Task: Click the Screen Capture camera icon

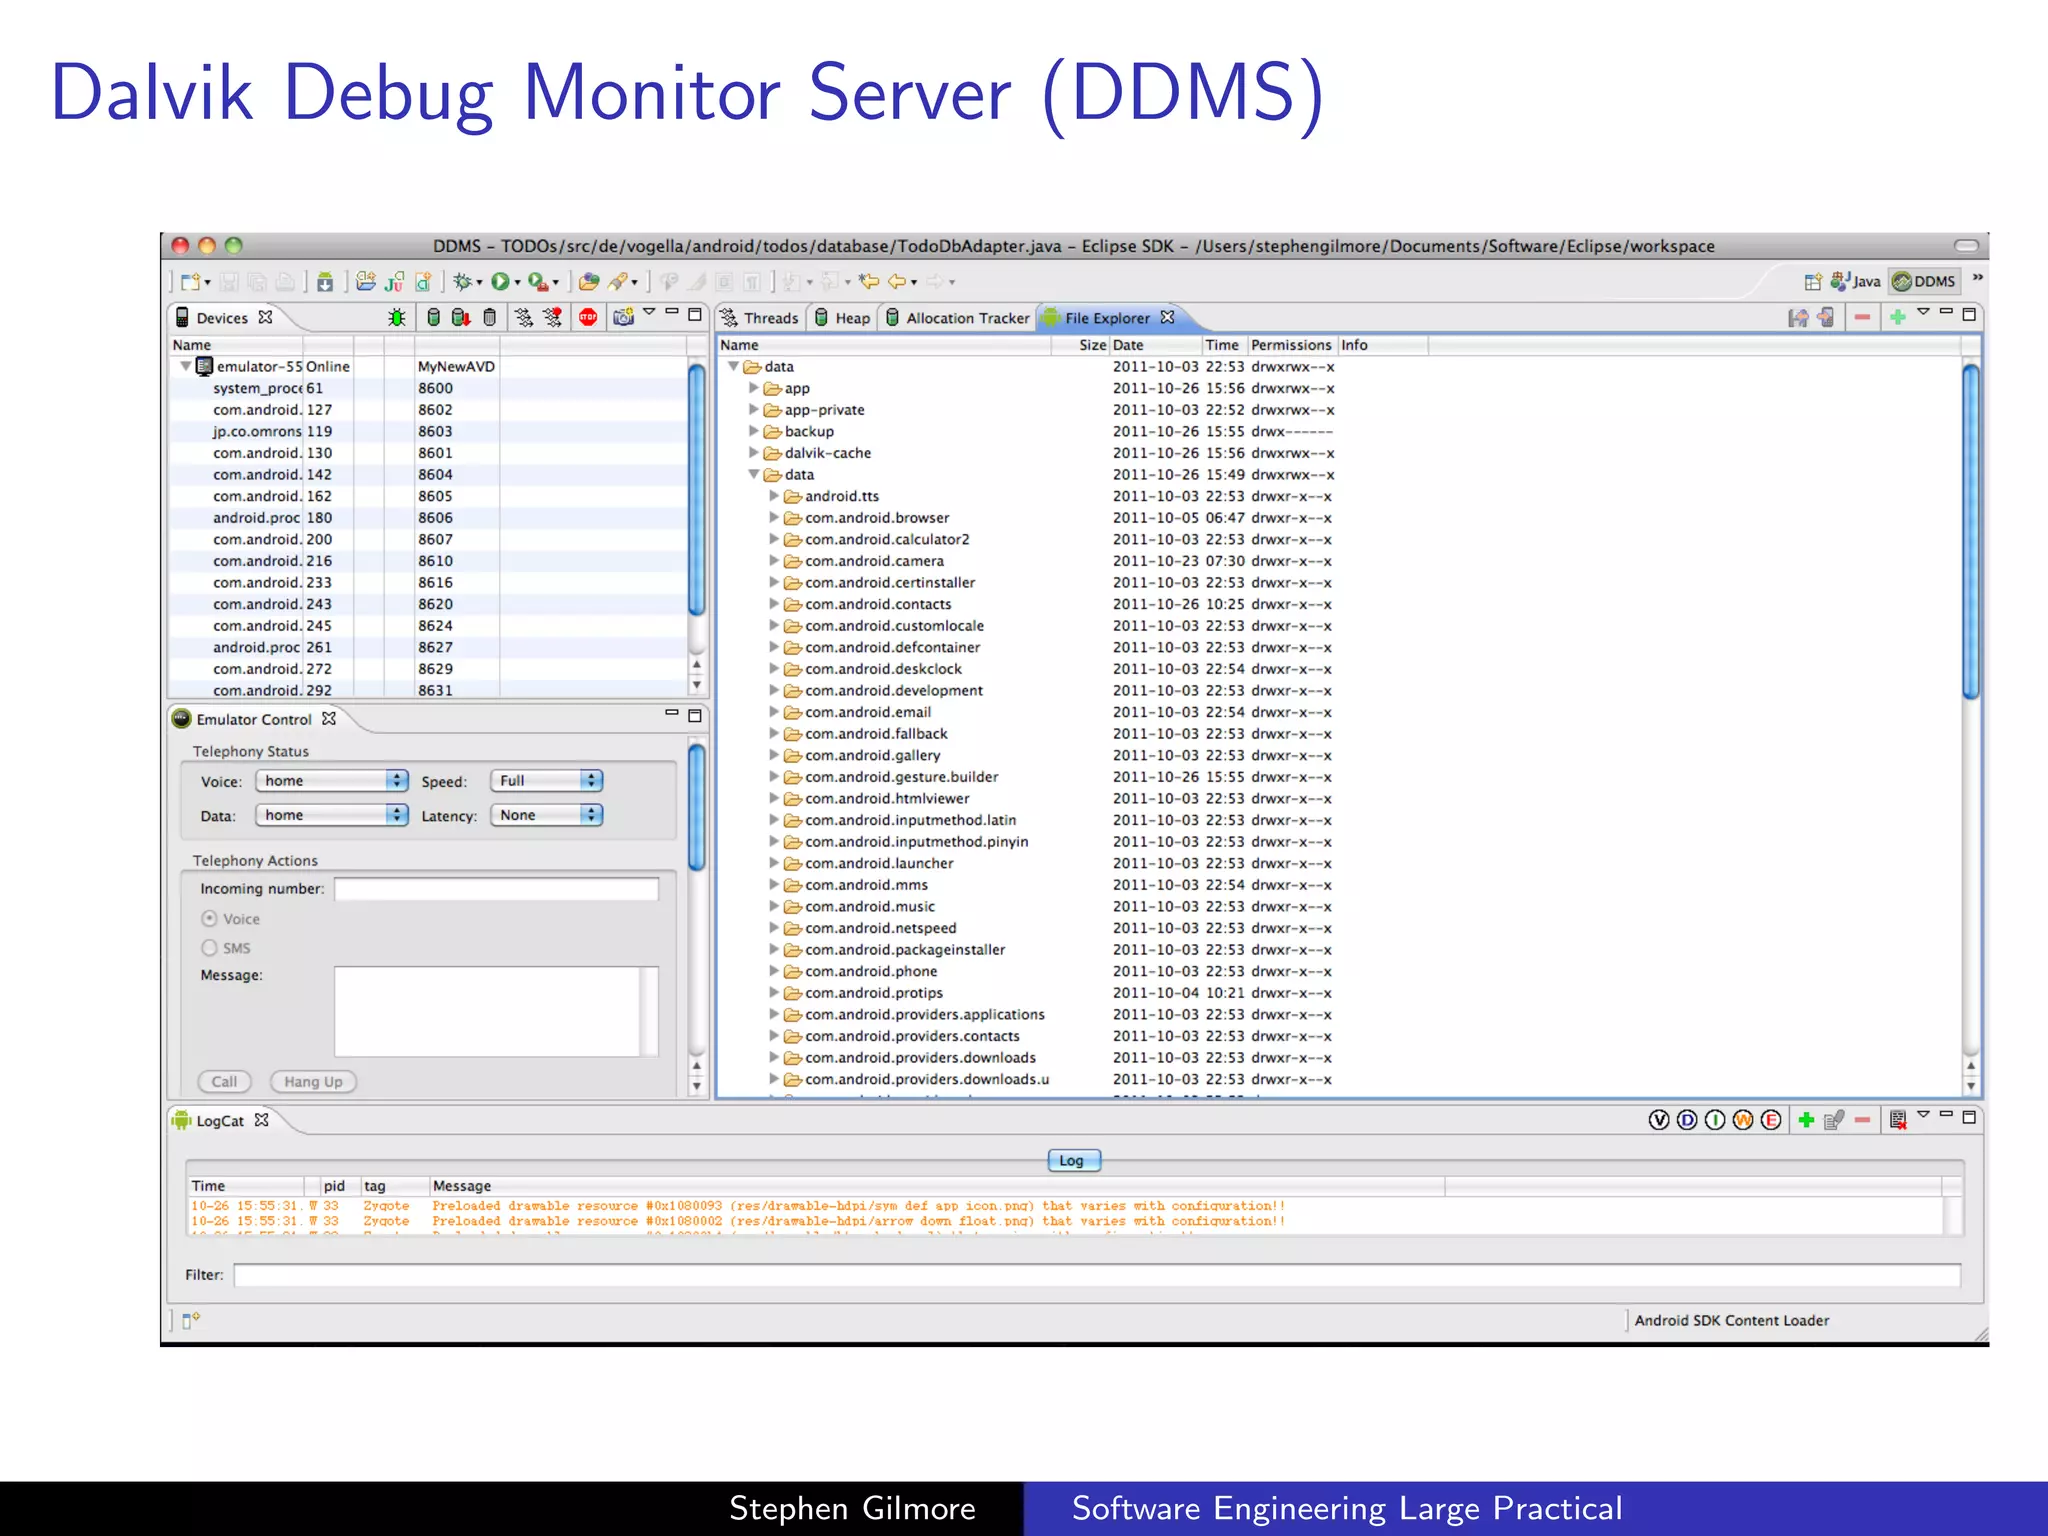Action: (624, 317)
